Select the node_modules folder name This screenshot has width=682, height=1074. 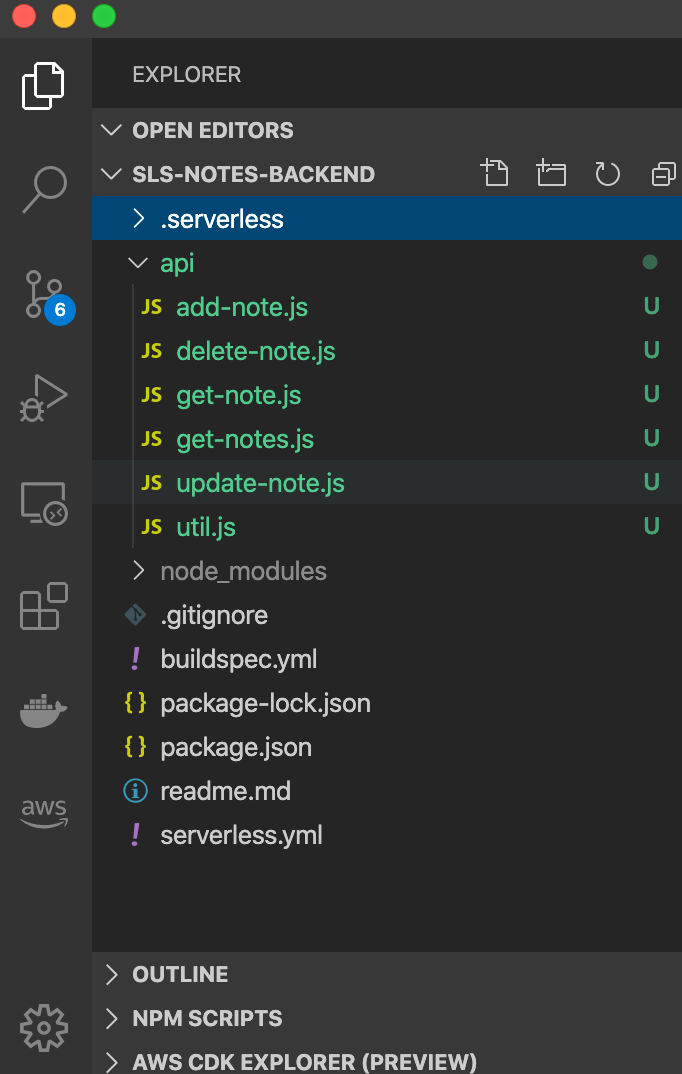tap(243, 571)
